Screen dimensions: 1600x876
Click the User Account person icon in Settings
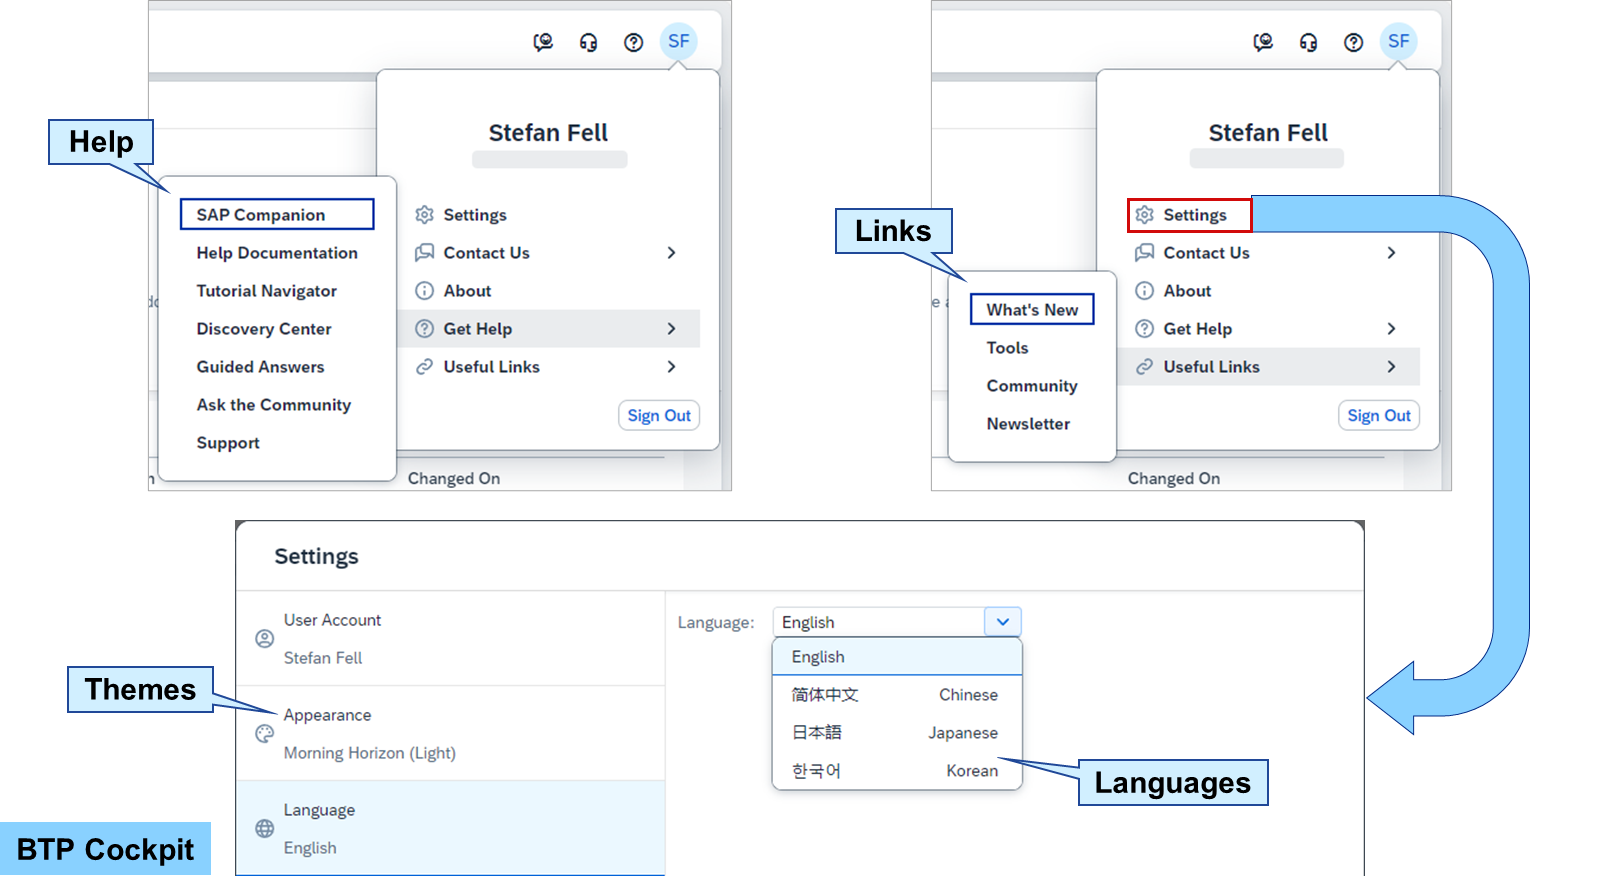[x=265, y=639]
